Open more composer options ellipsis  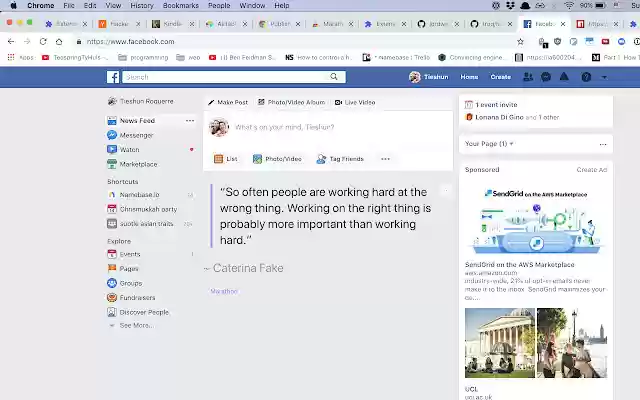pyautogui.click(x=385, y=159)
